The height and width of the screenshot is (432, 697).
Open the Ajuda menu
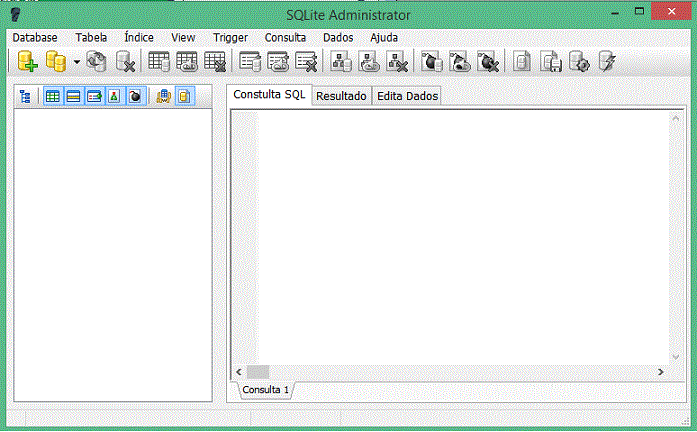(x=384, y=38)
